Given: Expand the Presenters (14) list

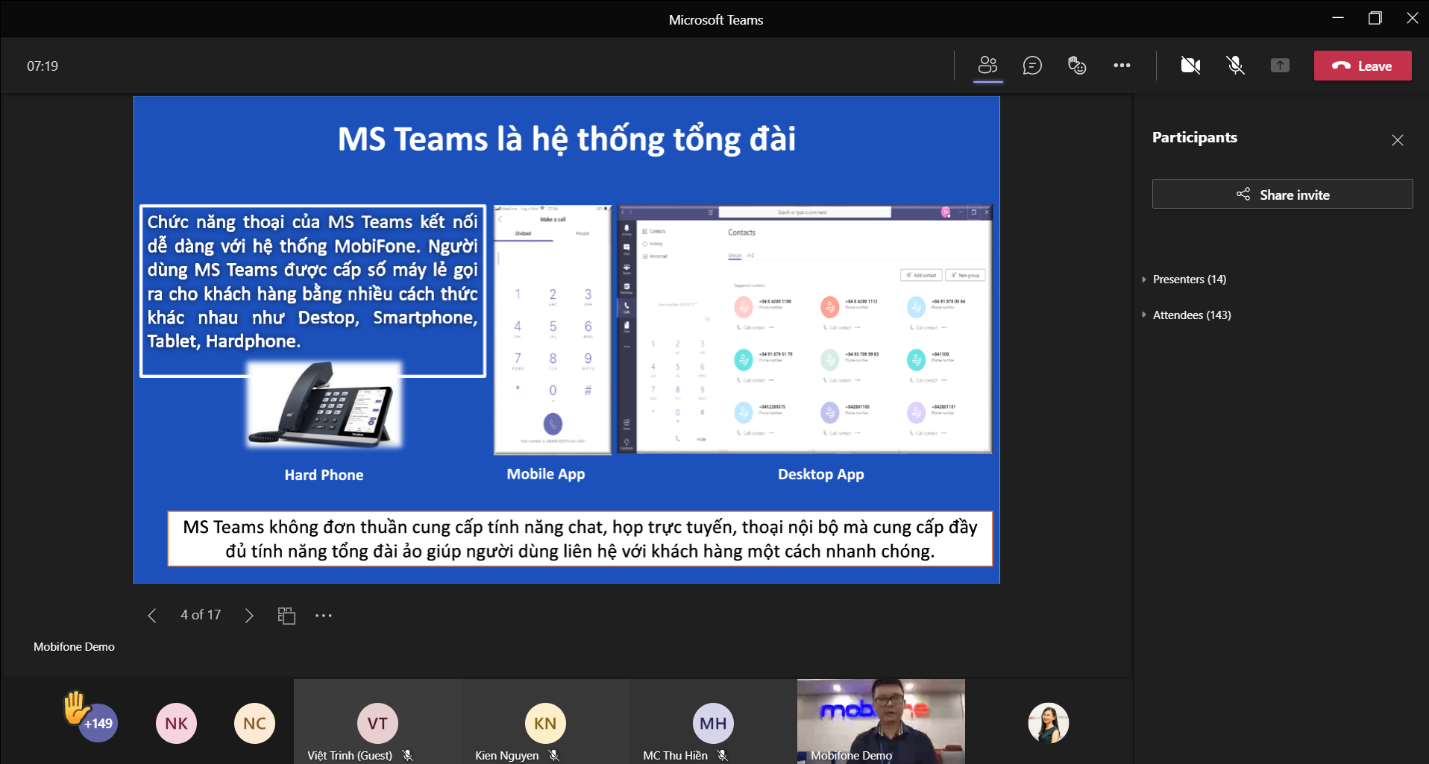Looking at the screenshot, I should [x=1184, y=279].
